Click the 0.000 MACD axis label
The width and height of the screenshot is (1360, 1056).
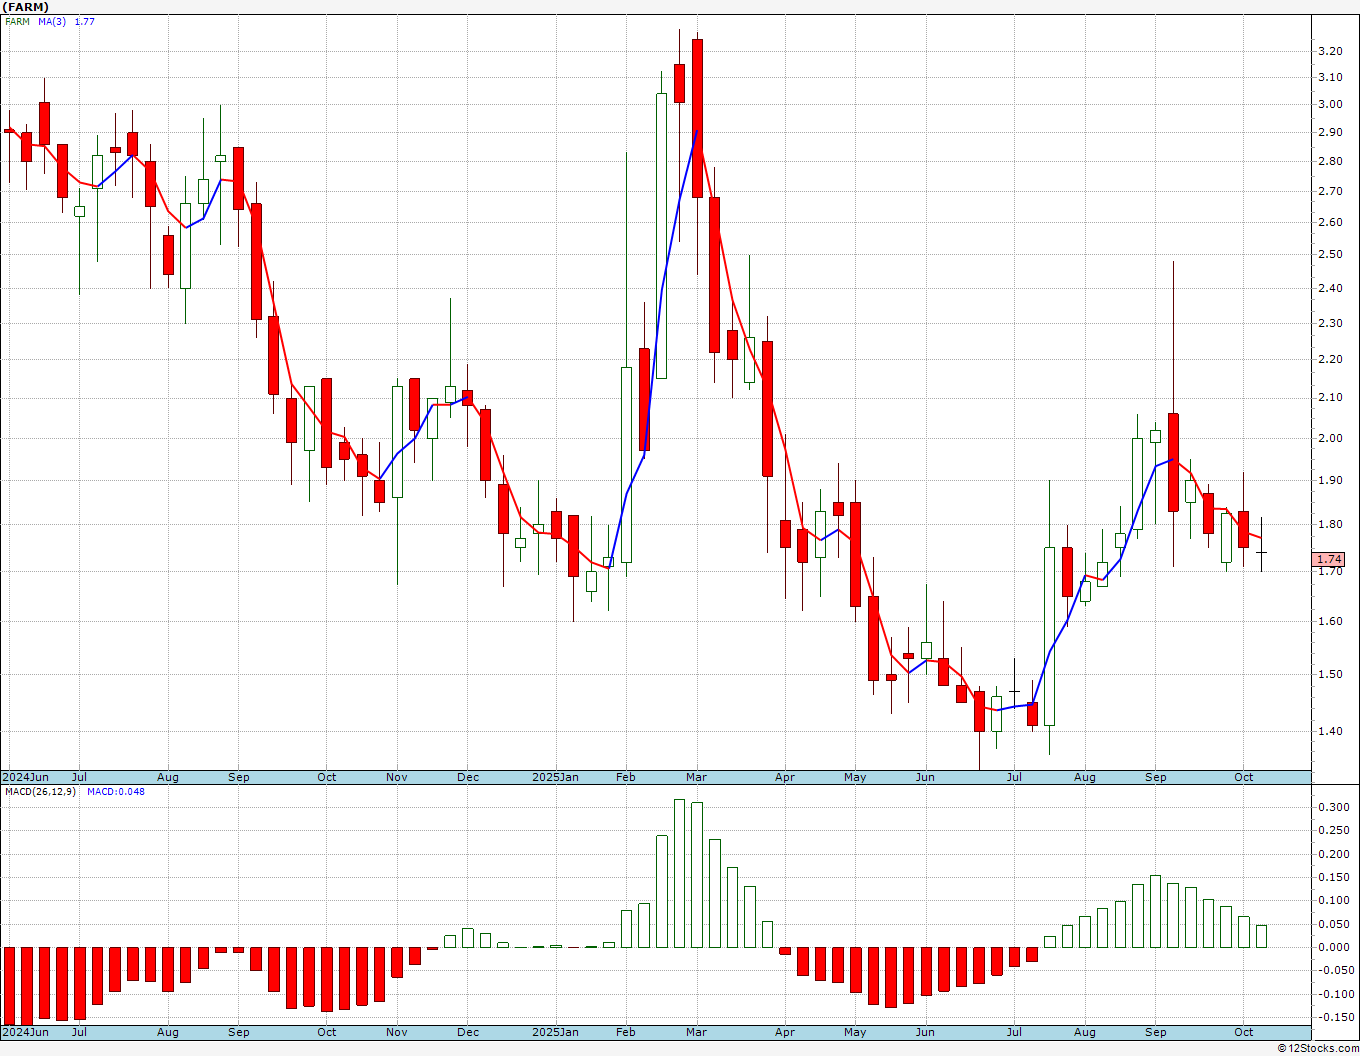click(1333, 948)
